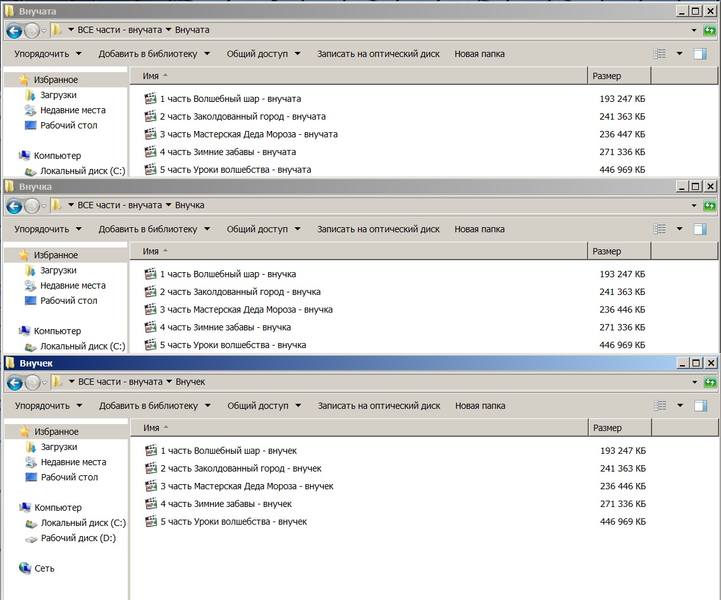Open Общий доступ dropdown in Внучек window

coord(264,406)
